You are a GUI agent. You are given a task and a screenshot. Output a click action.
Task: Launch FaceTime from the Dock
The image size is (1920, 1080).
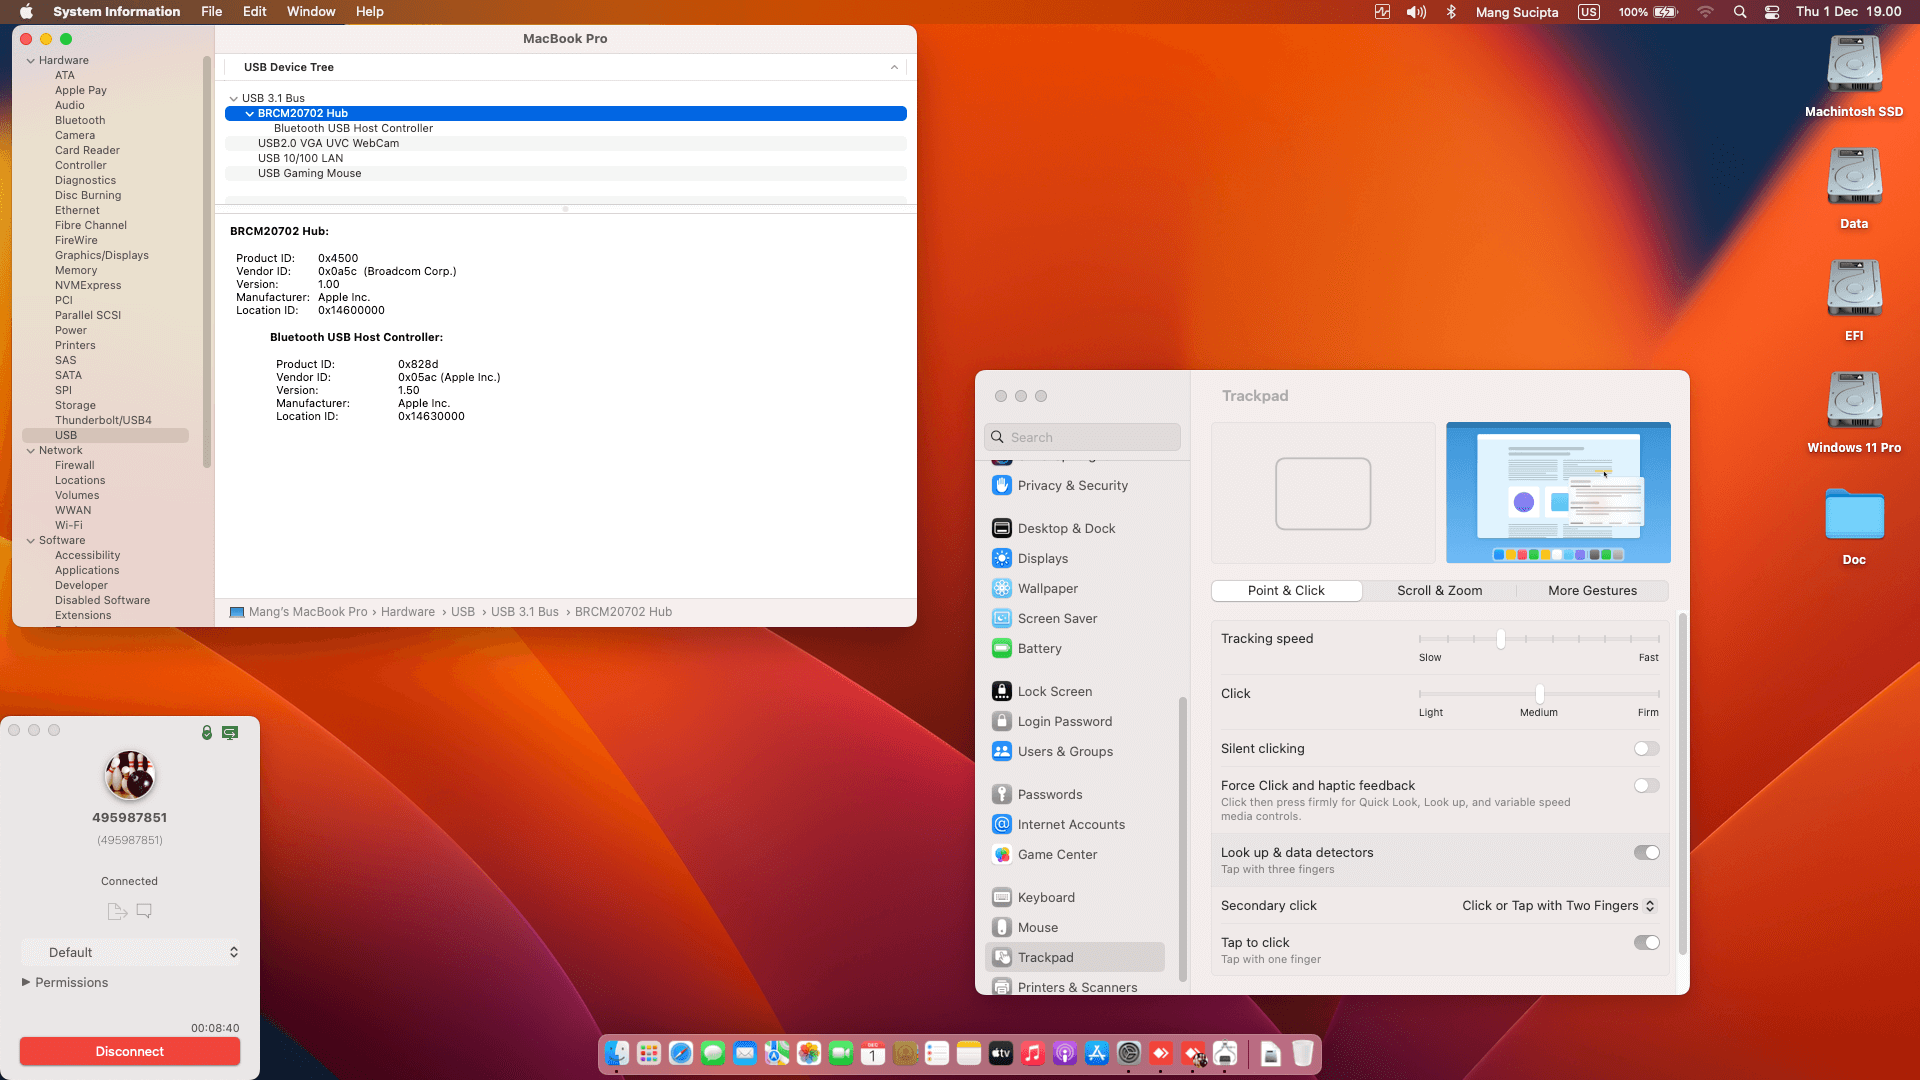(x=841, y=1053)
